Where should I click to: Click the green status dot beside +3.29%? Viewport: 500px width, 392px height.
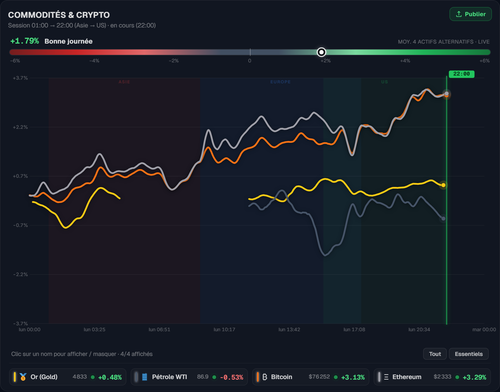(x=457, y=377)
